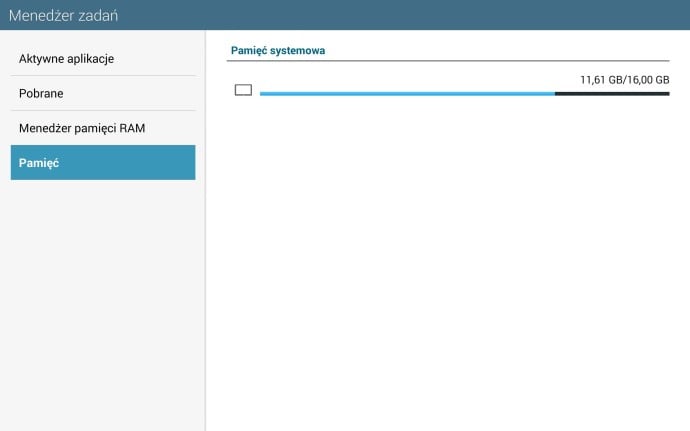690x431 pixels.
Task: Click the 11,61 GB/16,00 GB value
Action: coord(624,80)
